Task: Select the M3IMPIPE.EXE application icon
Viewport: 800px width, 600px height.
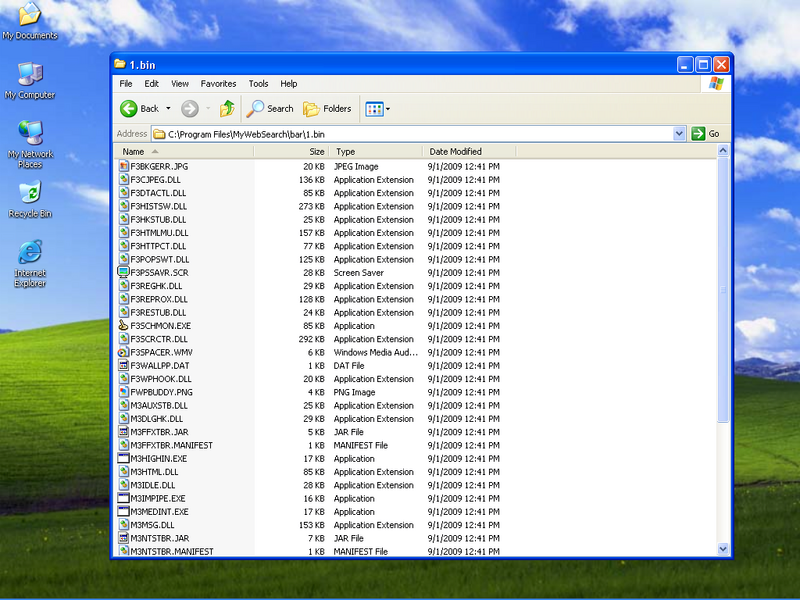Action: (123, 497)
